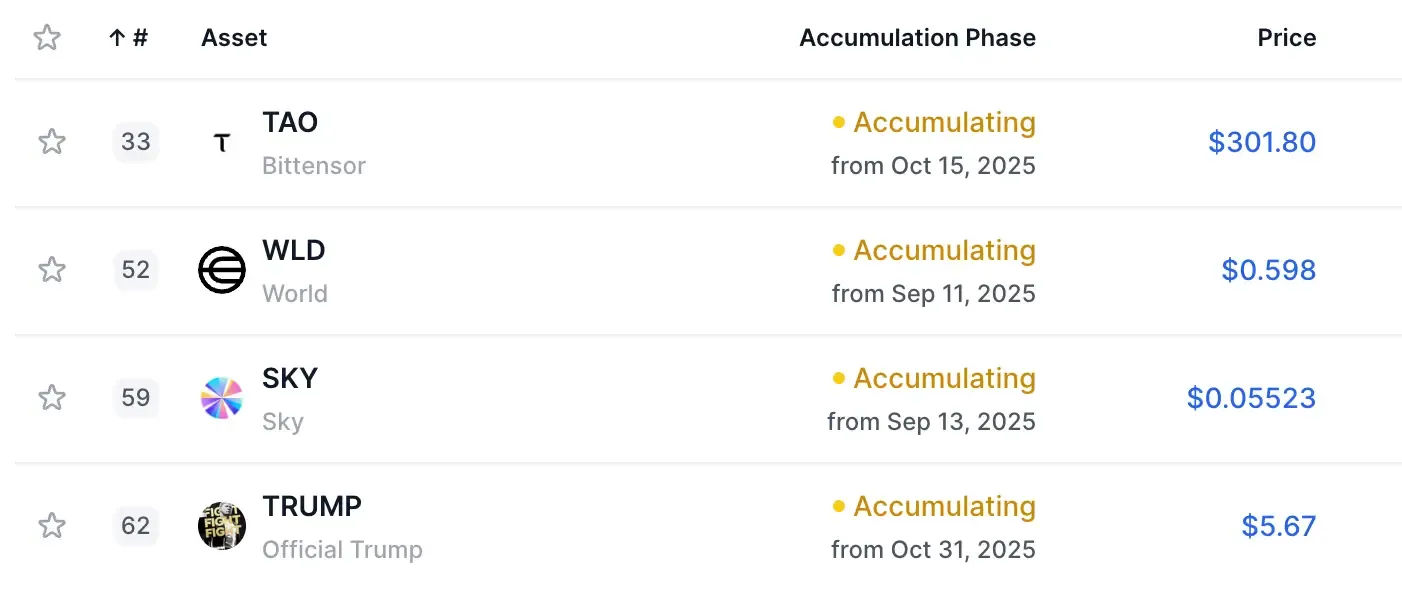Select the TRUMP asset name text
Screen dimensions: 1402x590
point(312,506)
